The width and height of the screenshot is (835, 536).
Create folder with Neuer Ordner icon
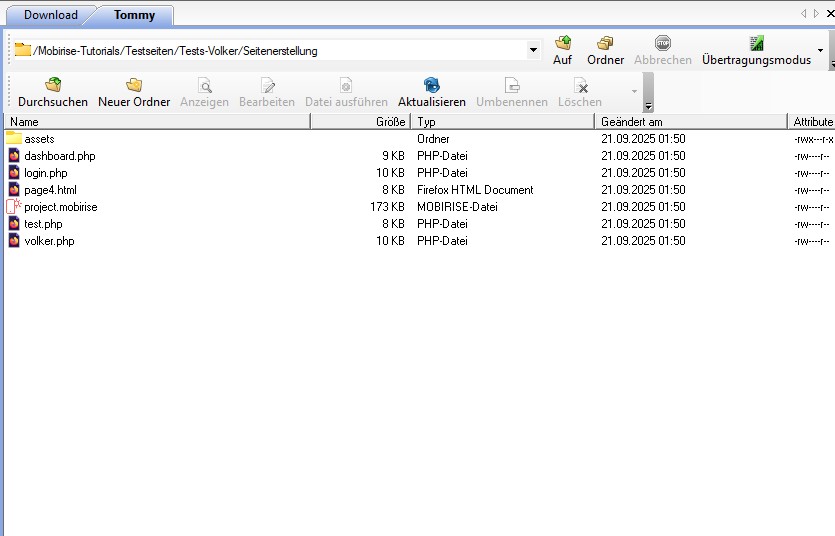click(134, 85)
